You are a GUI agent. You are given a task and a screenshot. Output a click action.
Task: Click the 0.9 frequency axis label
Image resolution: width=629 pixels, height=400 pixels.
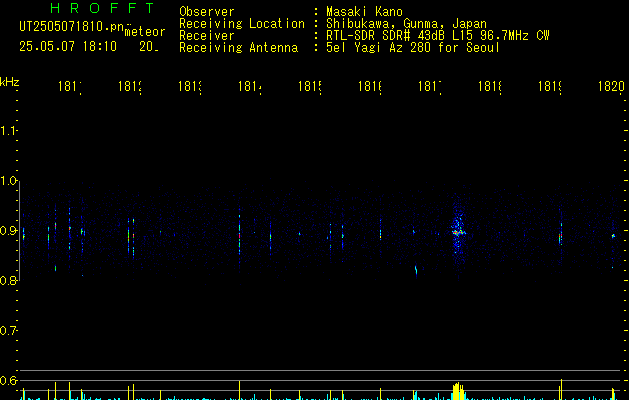pos(8,230)
